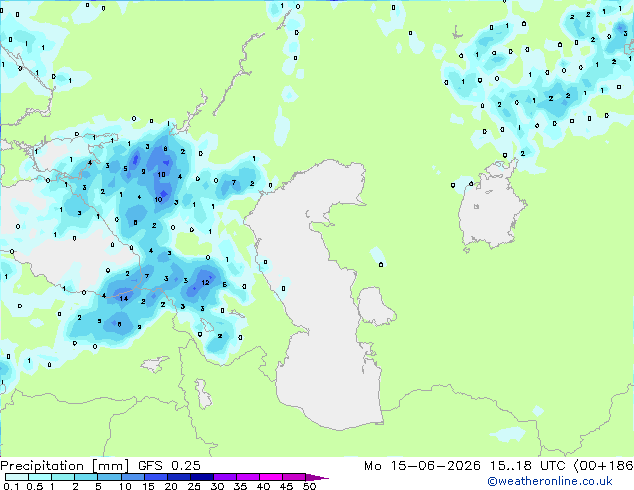Click the 'GFS 0.25' model label

169,465
